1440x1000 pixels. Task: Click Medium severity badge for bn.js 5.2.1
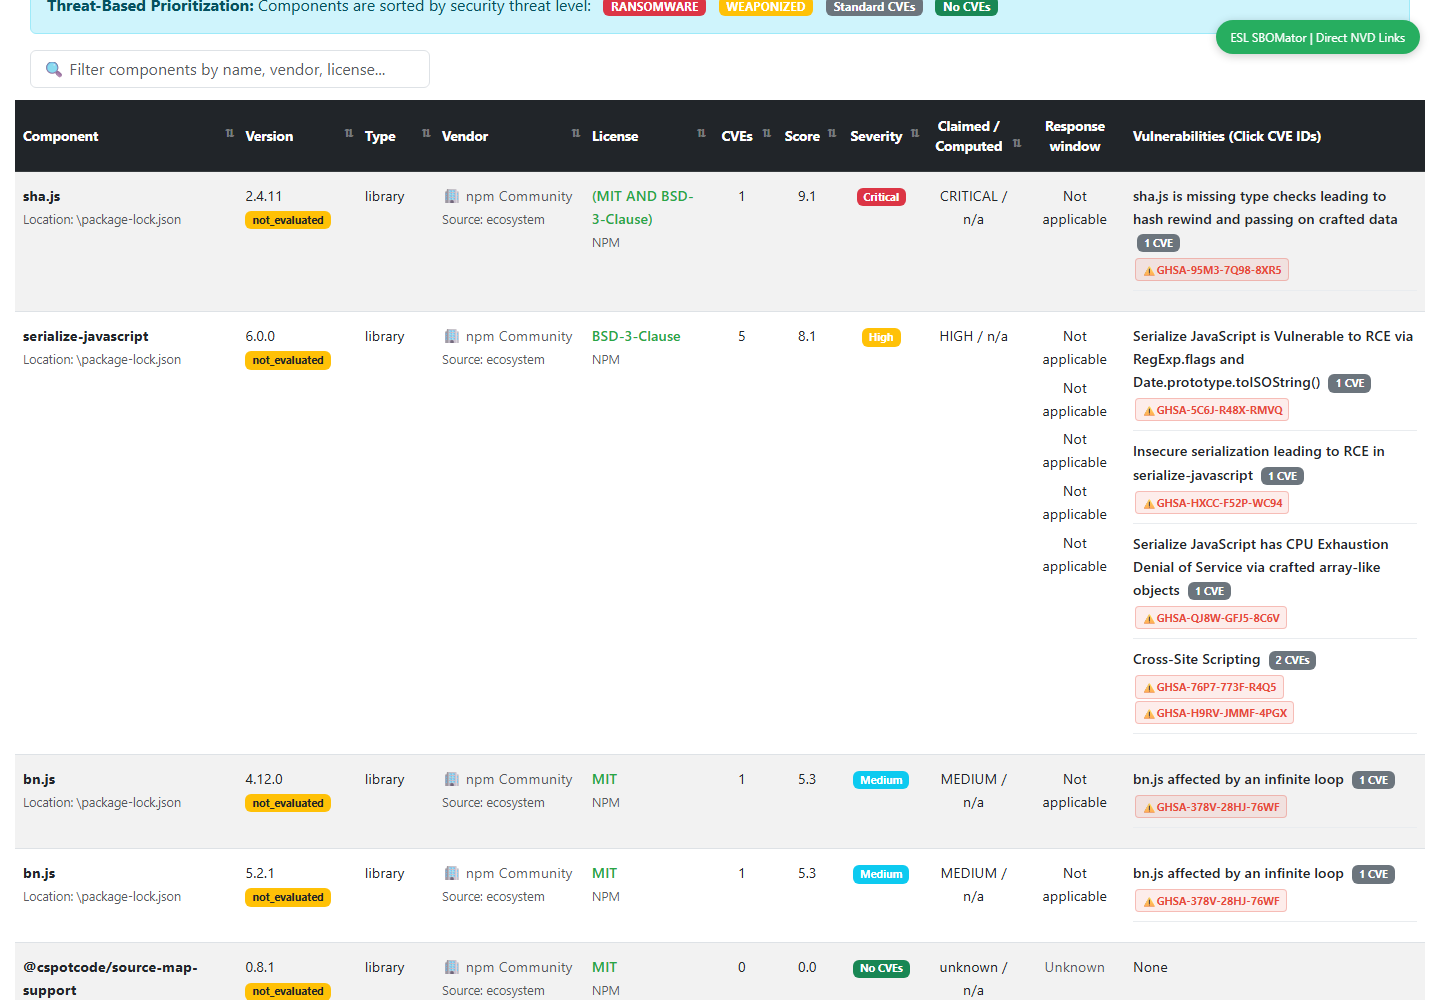tap(881, 874)
